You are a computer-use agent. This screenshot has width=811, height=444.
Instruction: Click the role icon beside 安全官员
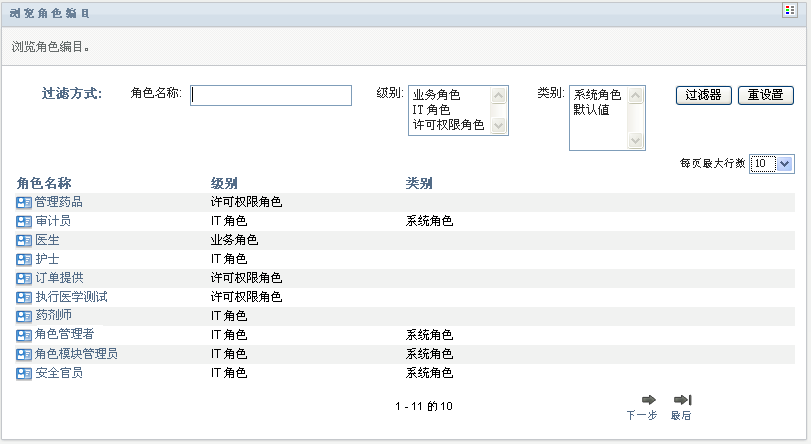[x=24, y=373]
